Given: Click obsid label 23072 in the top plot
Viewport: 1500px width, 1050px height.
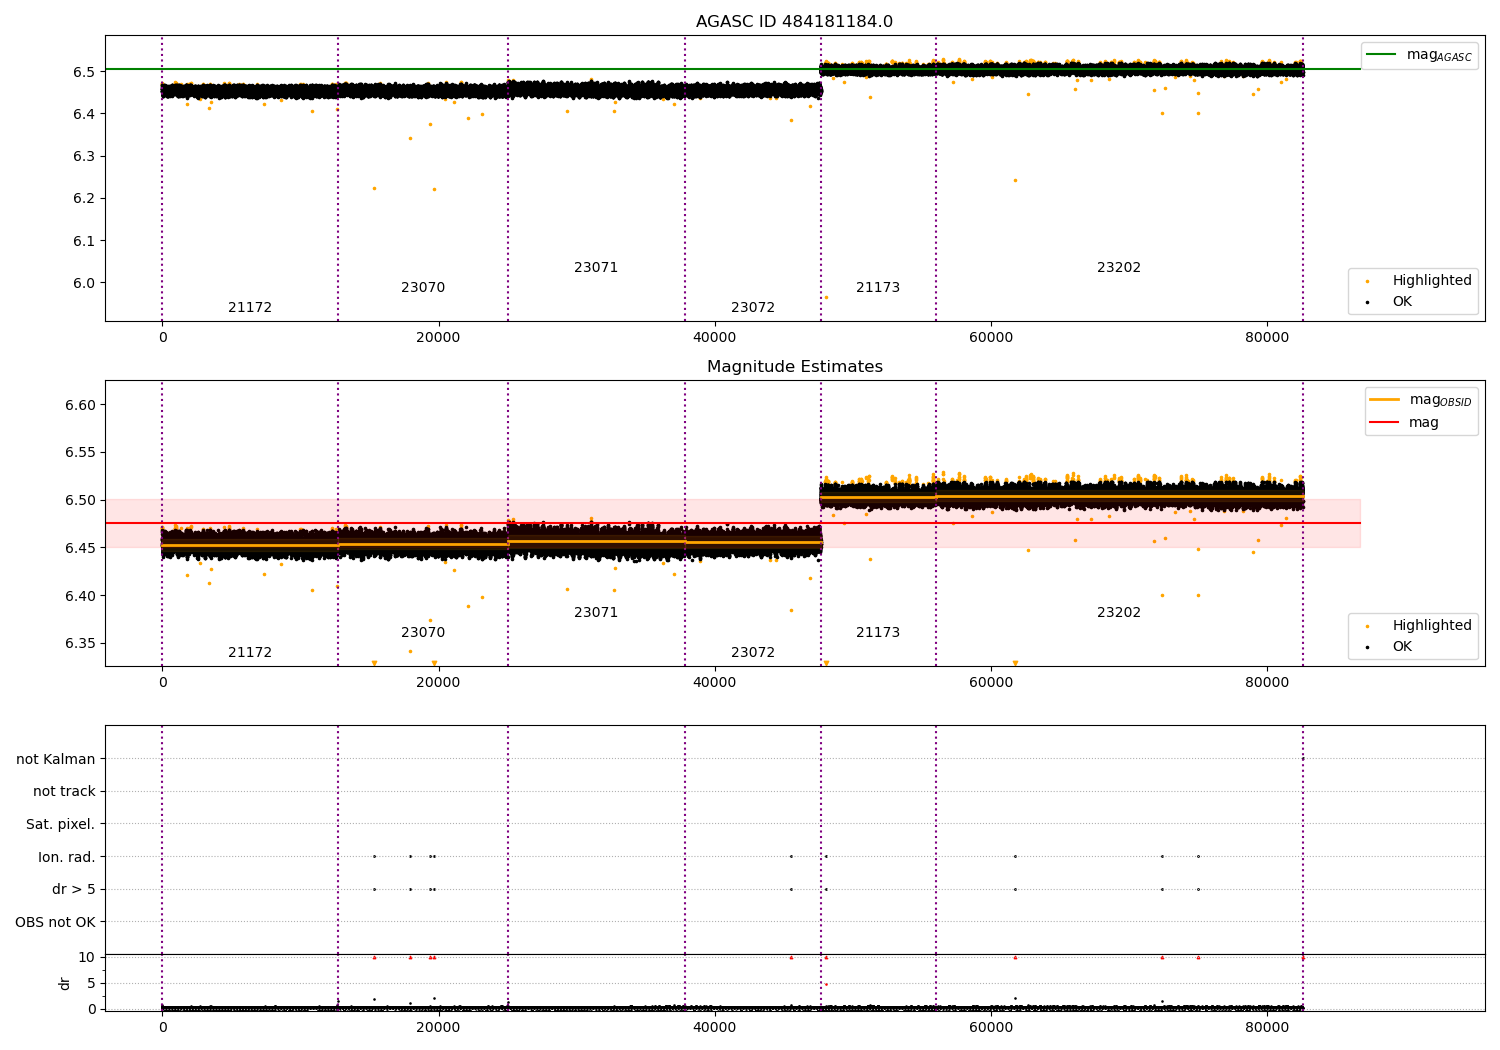Looking at the screenshot, I should [753, 308].
